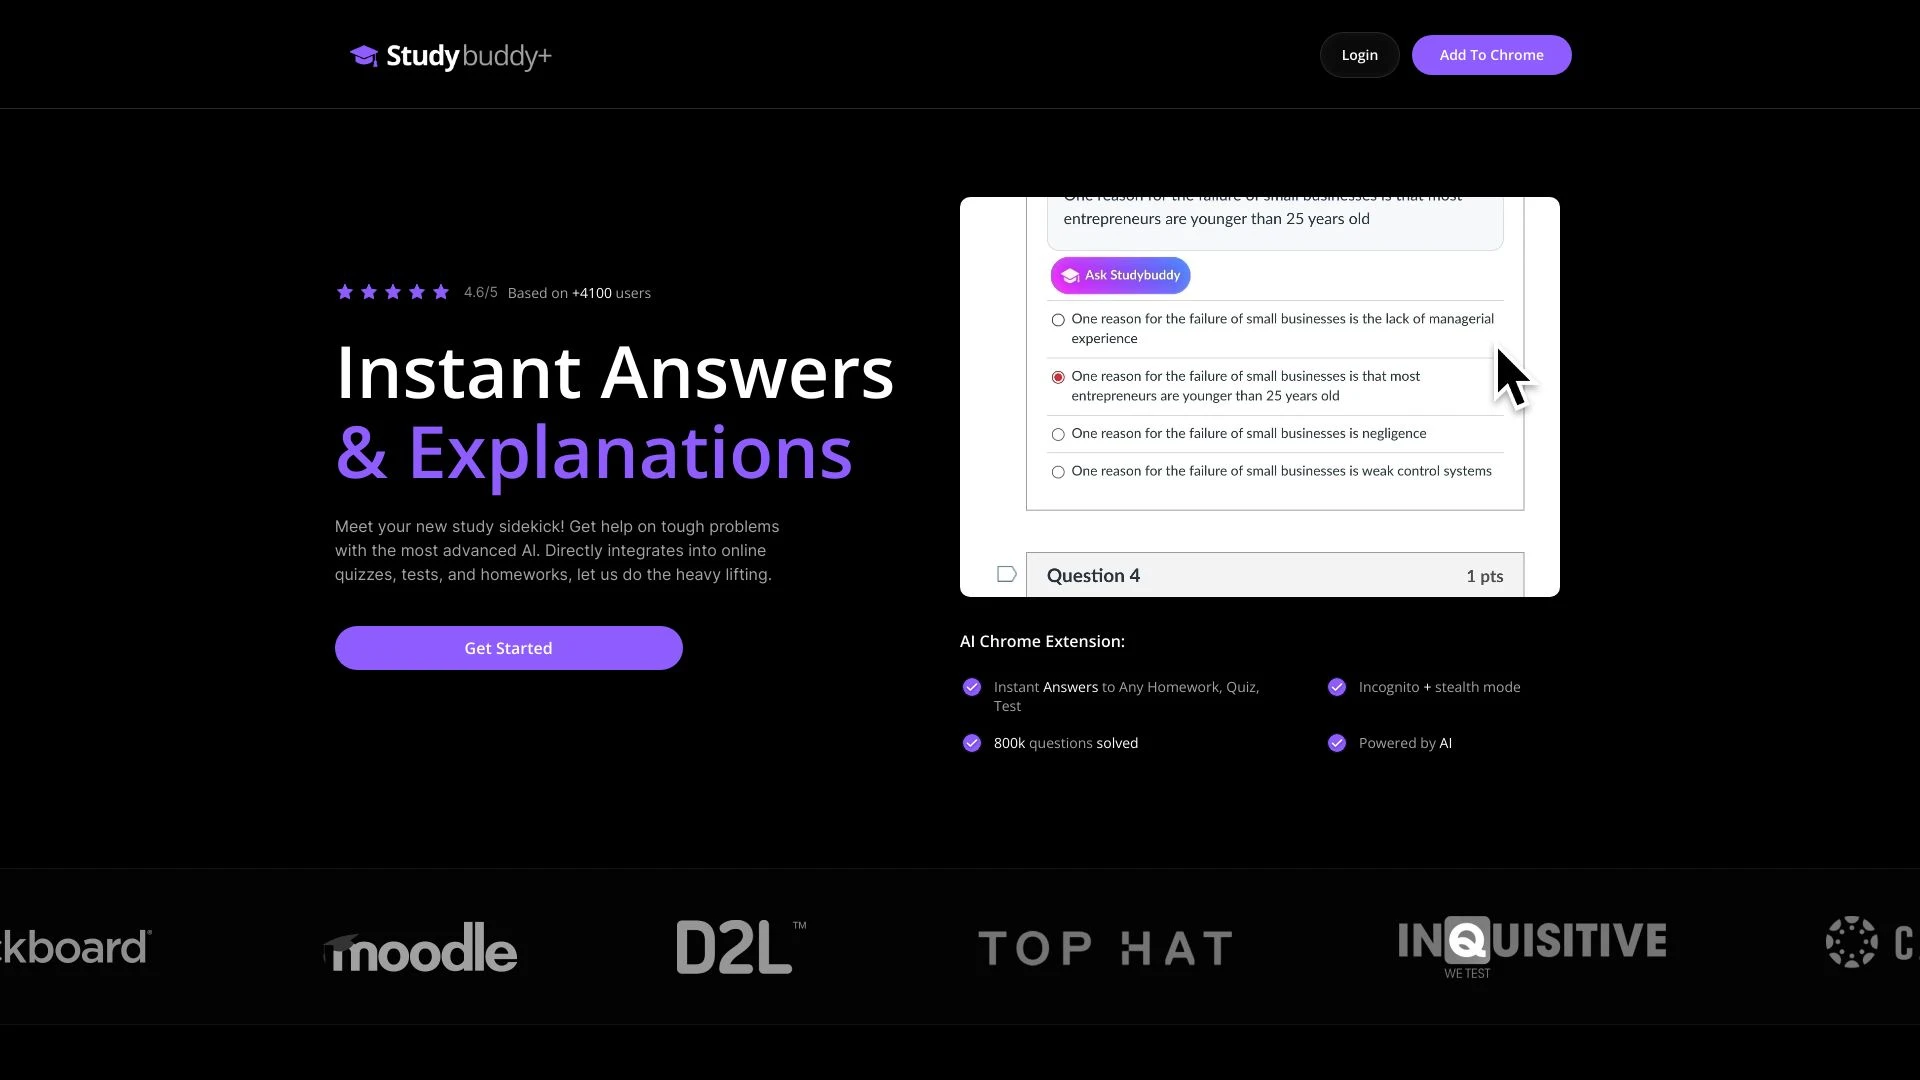
Task: Click the D2L platform logo icon
Action: tap(740, 947)
